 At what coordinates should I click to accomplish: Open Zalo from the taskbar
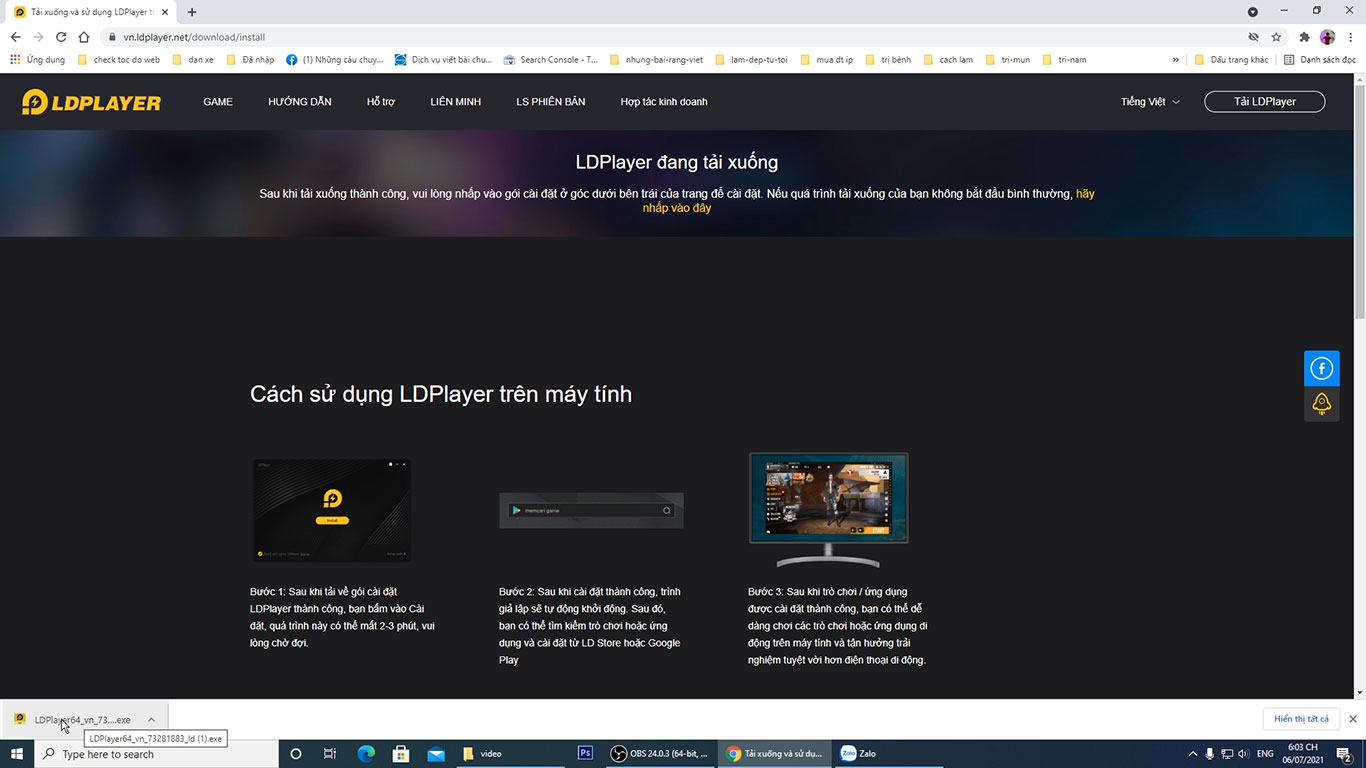(858, 754)
